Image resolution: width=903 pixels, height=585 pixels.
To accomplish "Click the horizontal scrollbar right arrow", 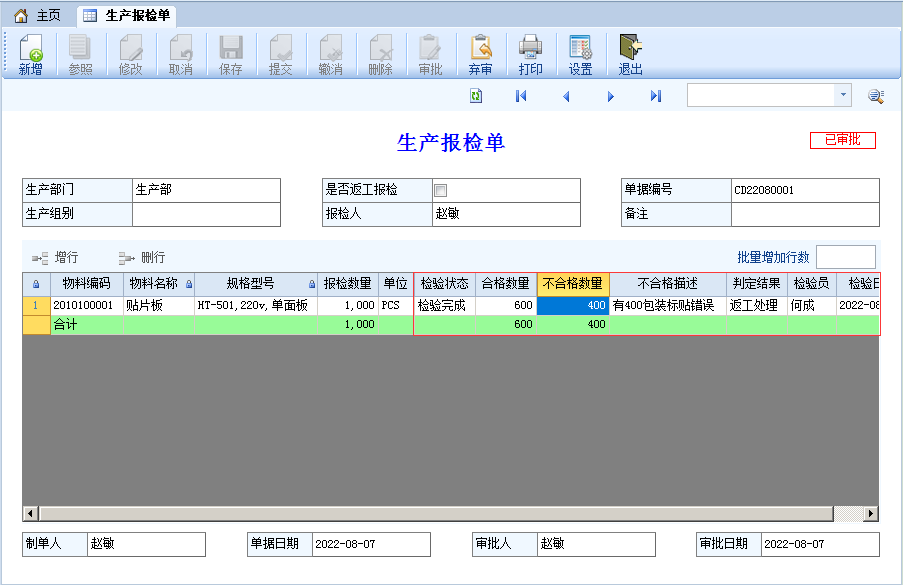I will coord(871,513).
